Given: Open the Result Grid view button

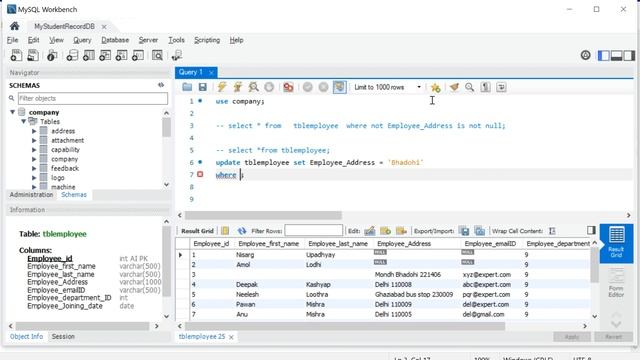Looking at the screenshot, I should 616,243.
